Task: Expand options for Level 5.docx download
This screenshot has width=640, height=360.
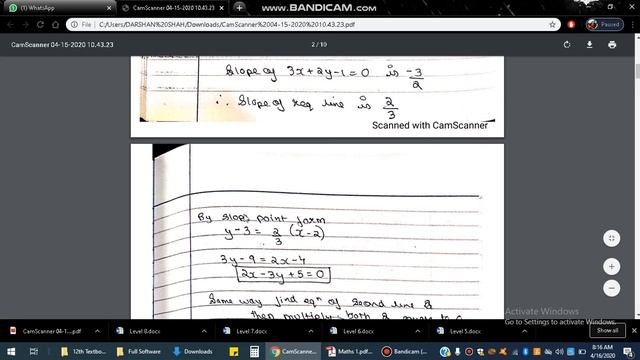Action: [524, 331]
